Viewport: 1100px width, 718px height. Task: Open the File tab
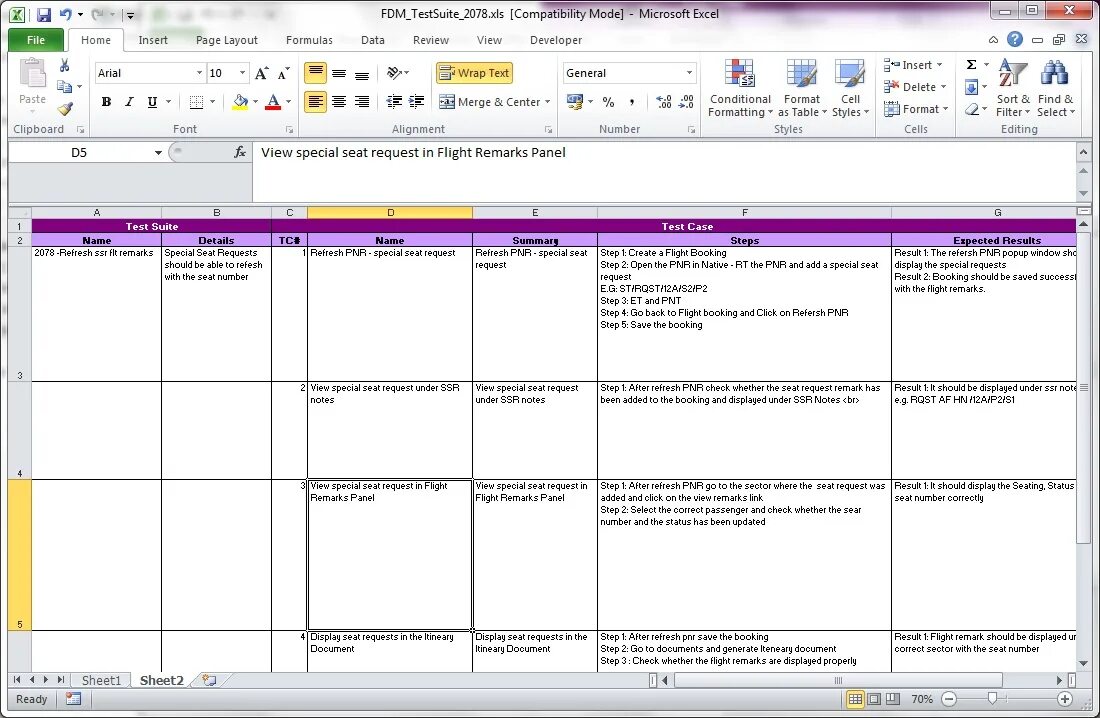36,40
